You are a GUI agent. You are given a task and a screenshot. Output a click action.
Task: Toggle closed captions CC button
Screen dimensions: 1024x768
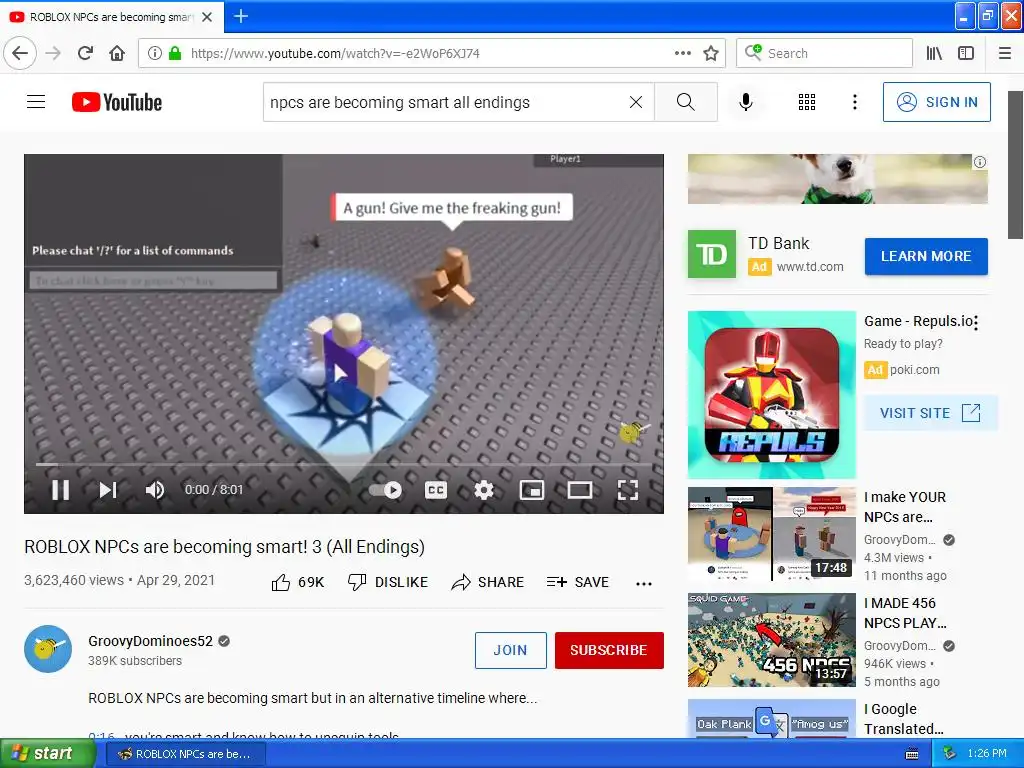(436, 490)
